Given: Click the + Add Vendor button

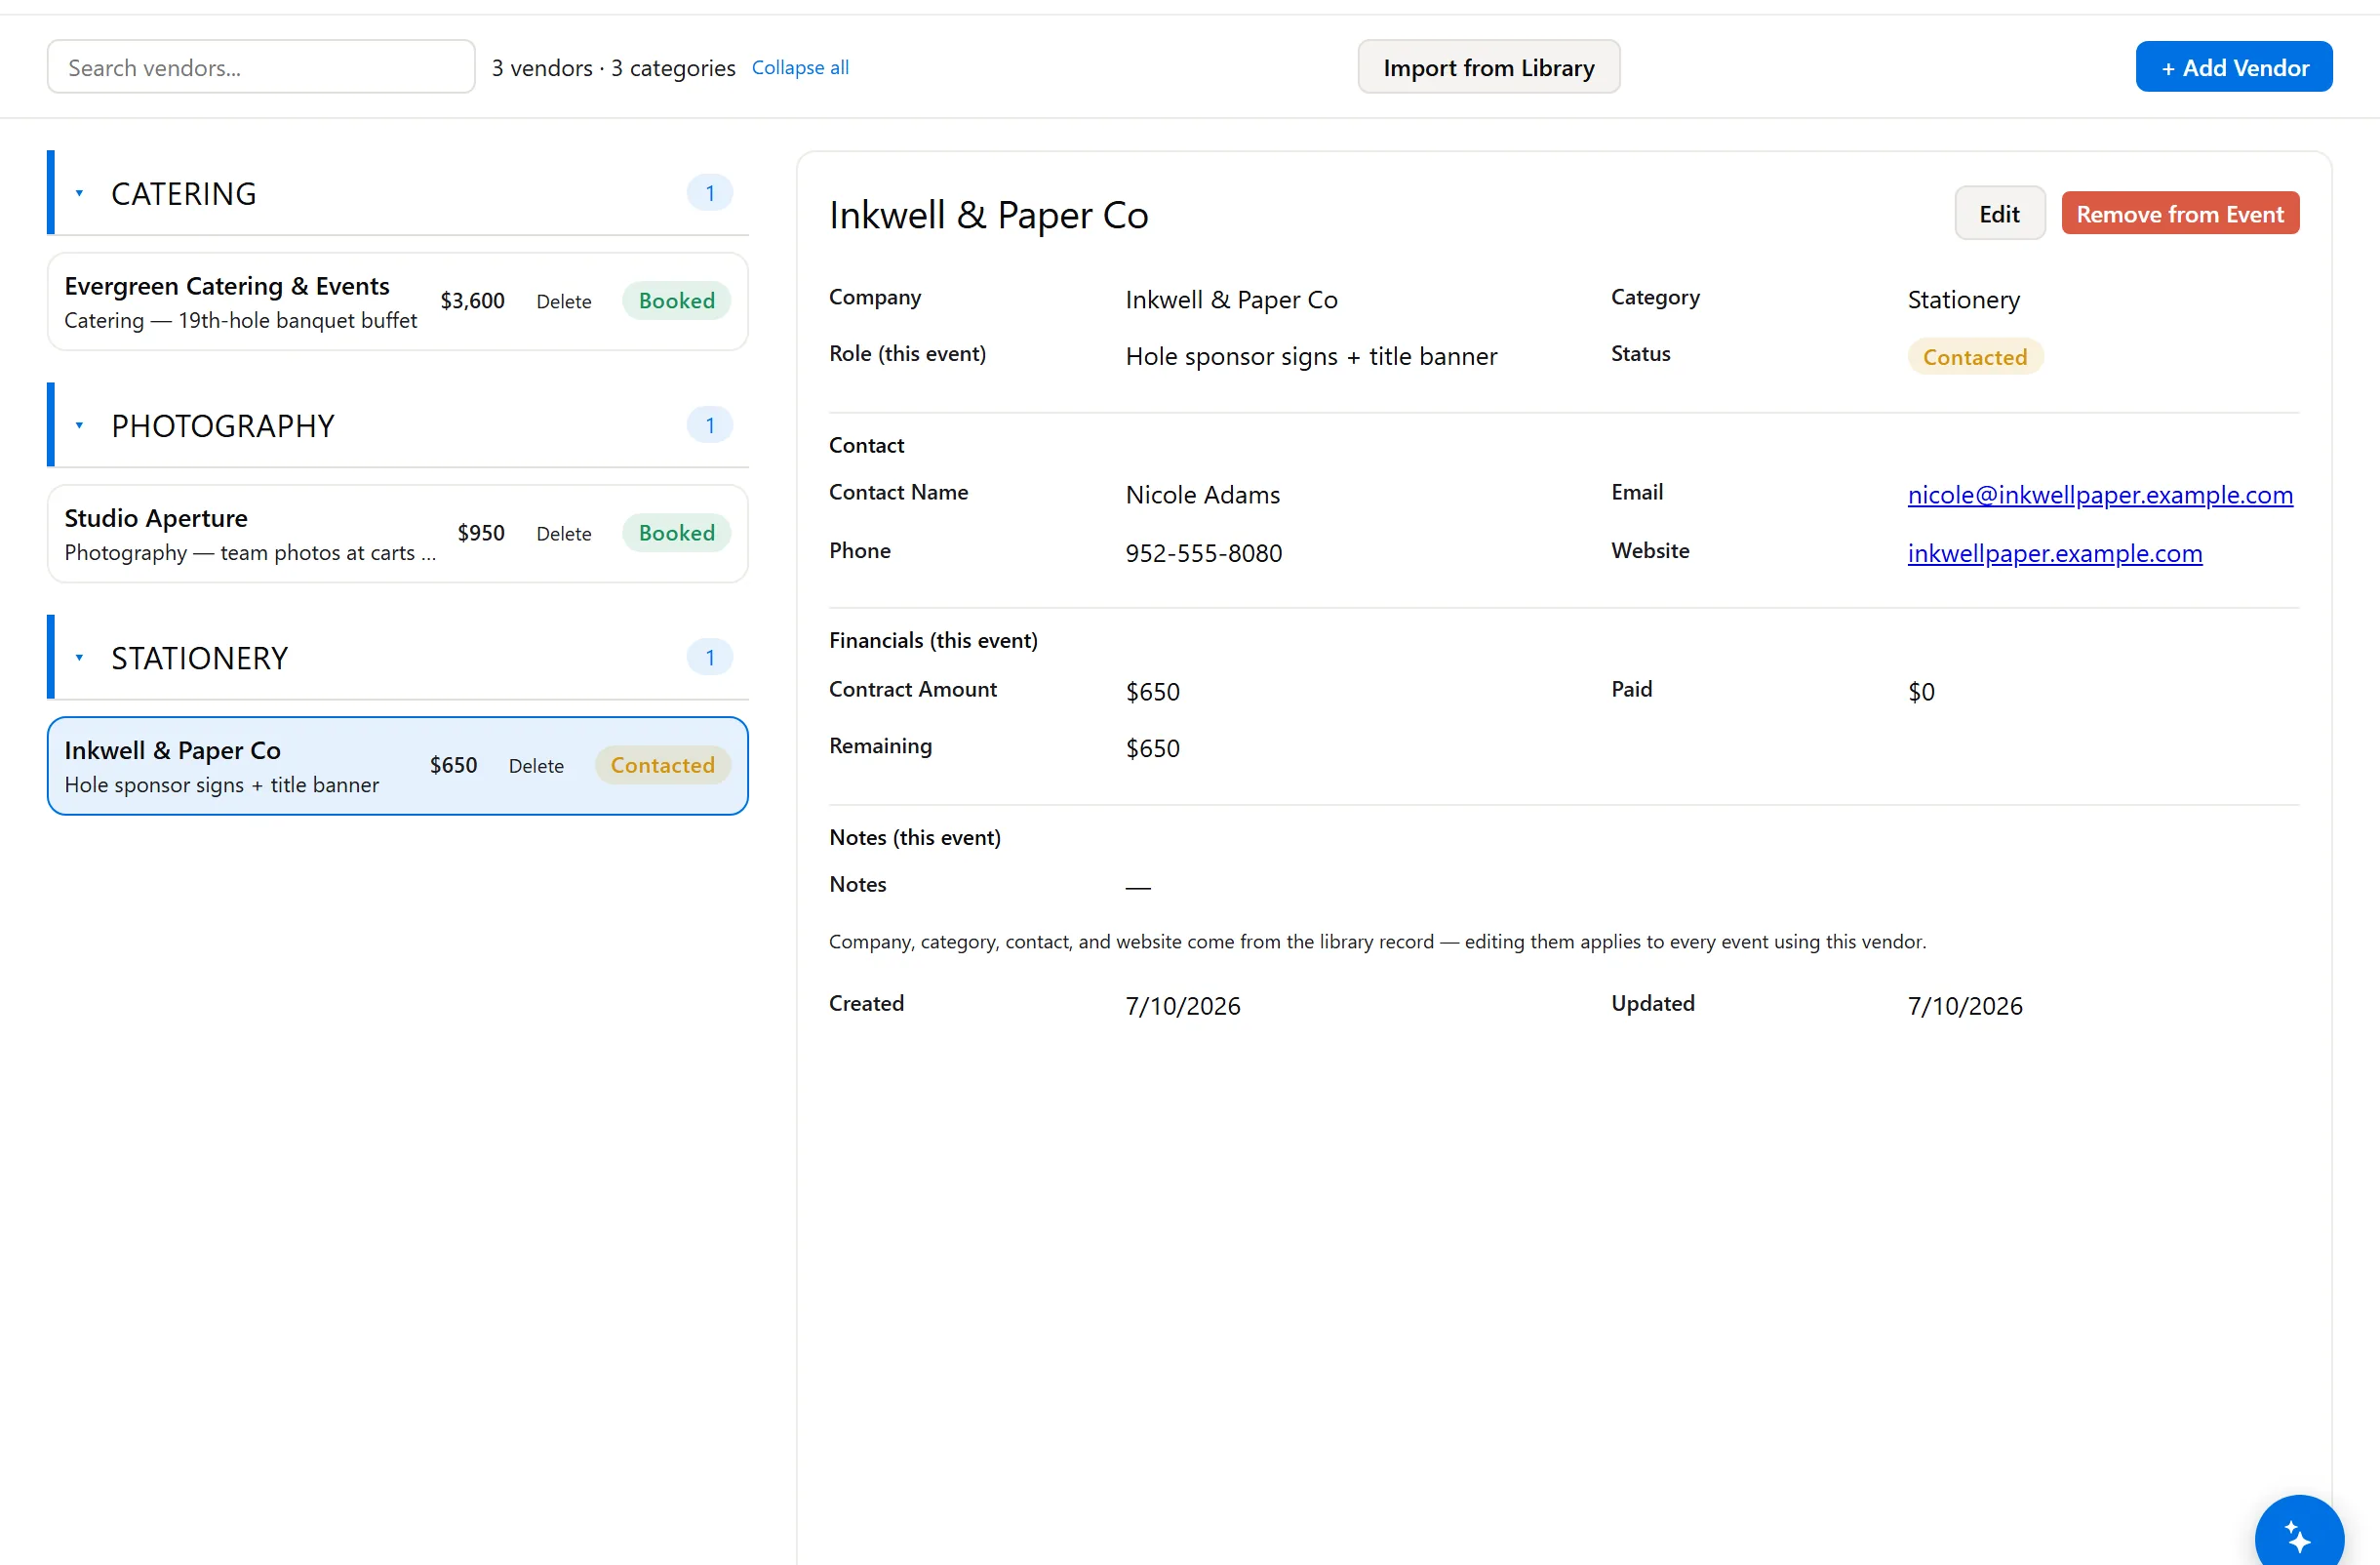Looking at the screenshot, I should (2233, 67).
